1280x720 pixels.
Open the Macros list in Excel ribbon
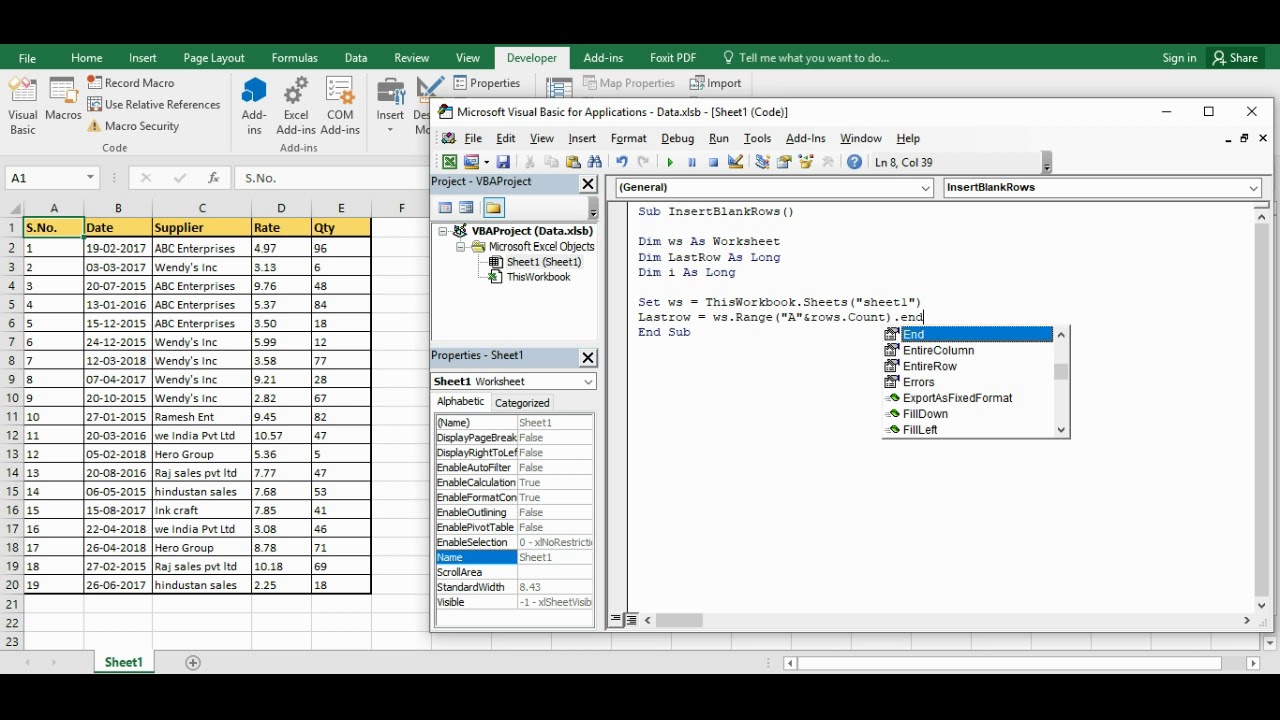[63, 100]
